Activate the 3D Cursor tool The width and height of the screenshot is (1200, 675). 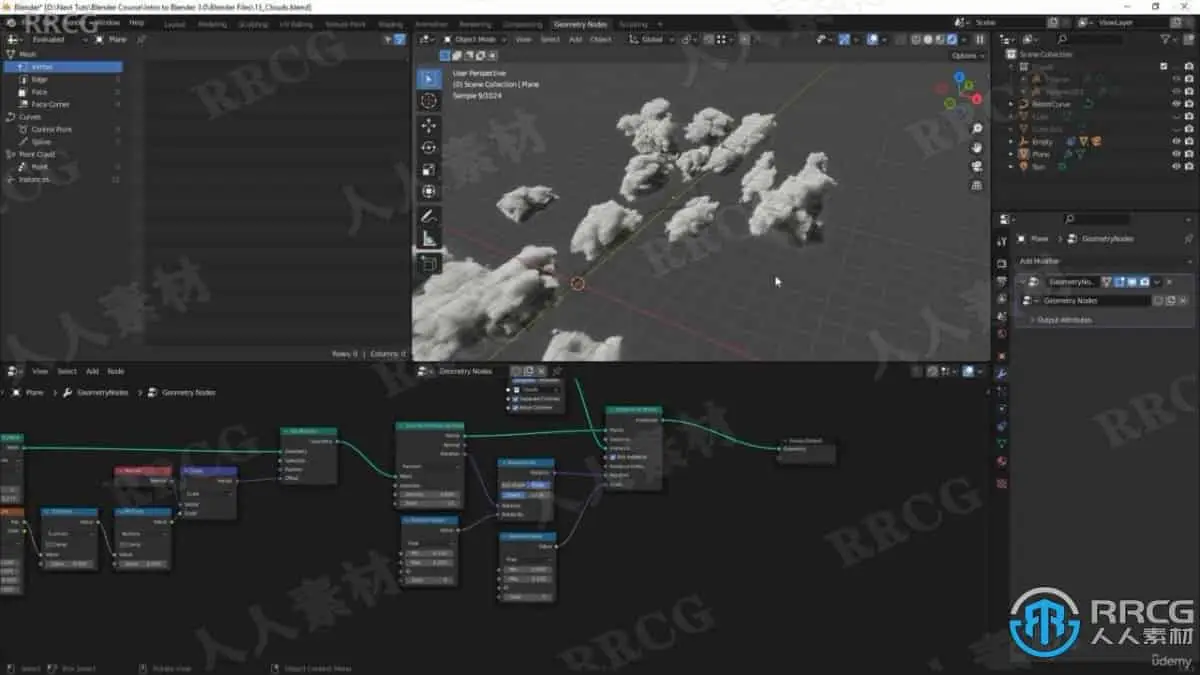[430, 102]
